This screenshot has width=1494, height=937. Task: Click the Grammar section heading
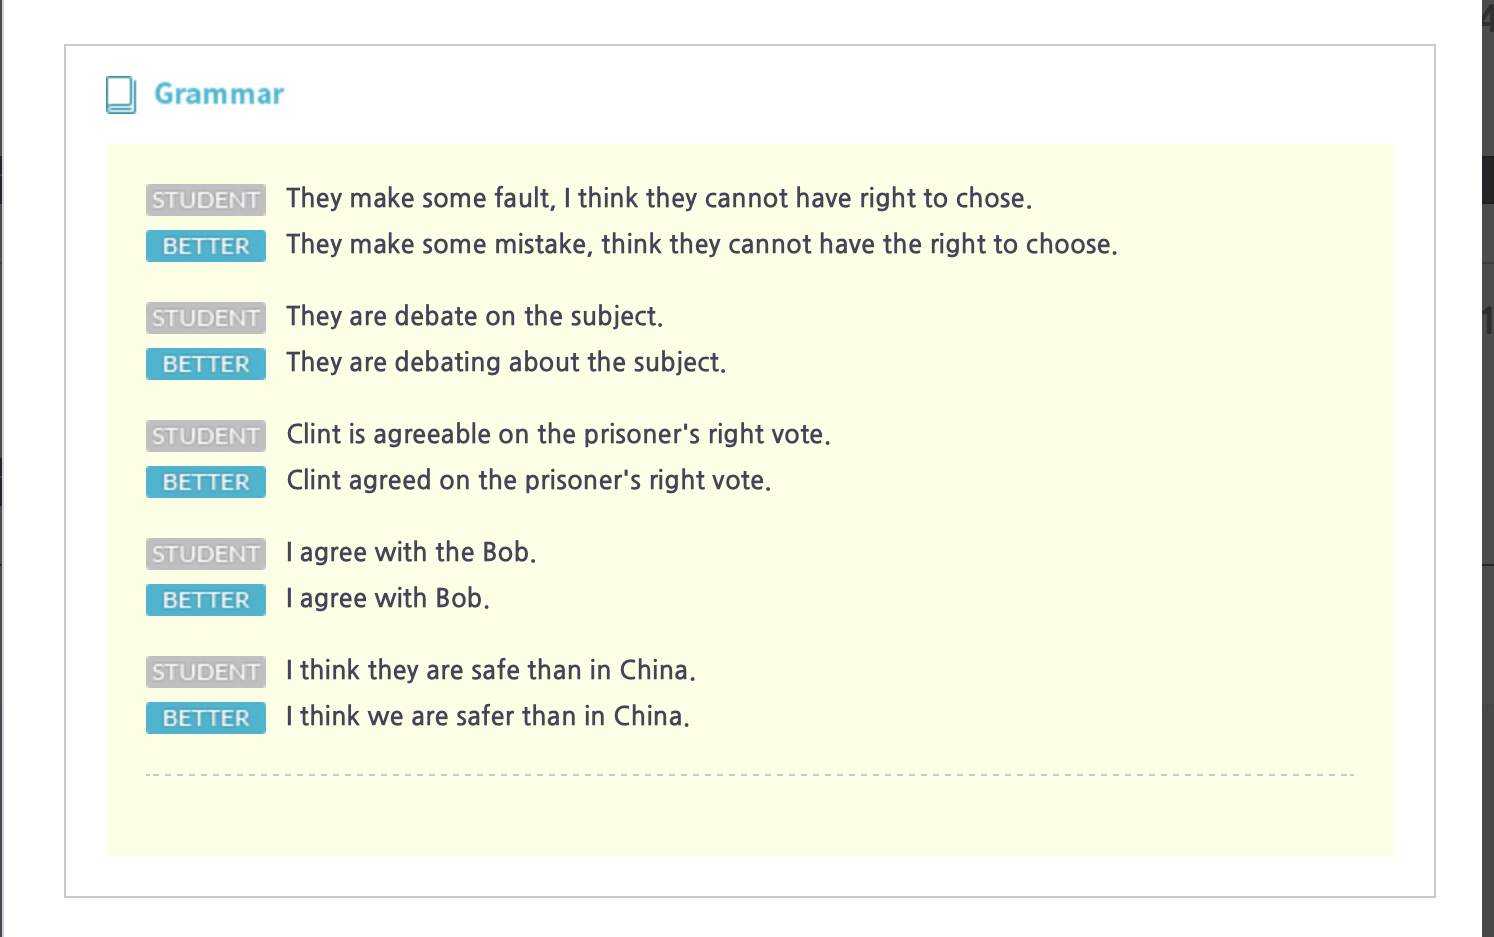[x=219, y=94]
